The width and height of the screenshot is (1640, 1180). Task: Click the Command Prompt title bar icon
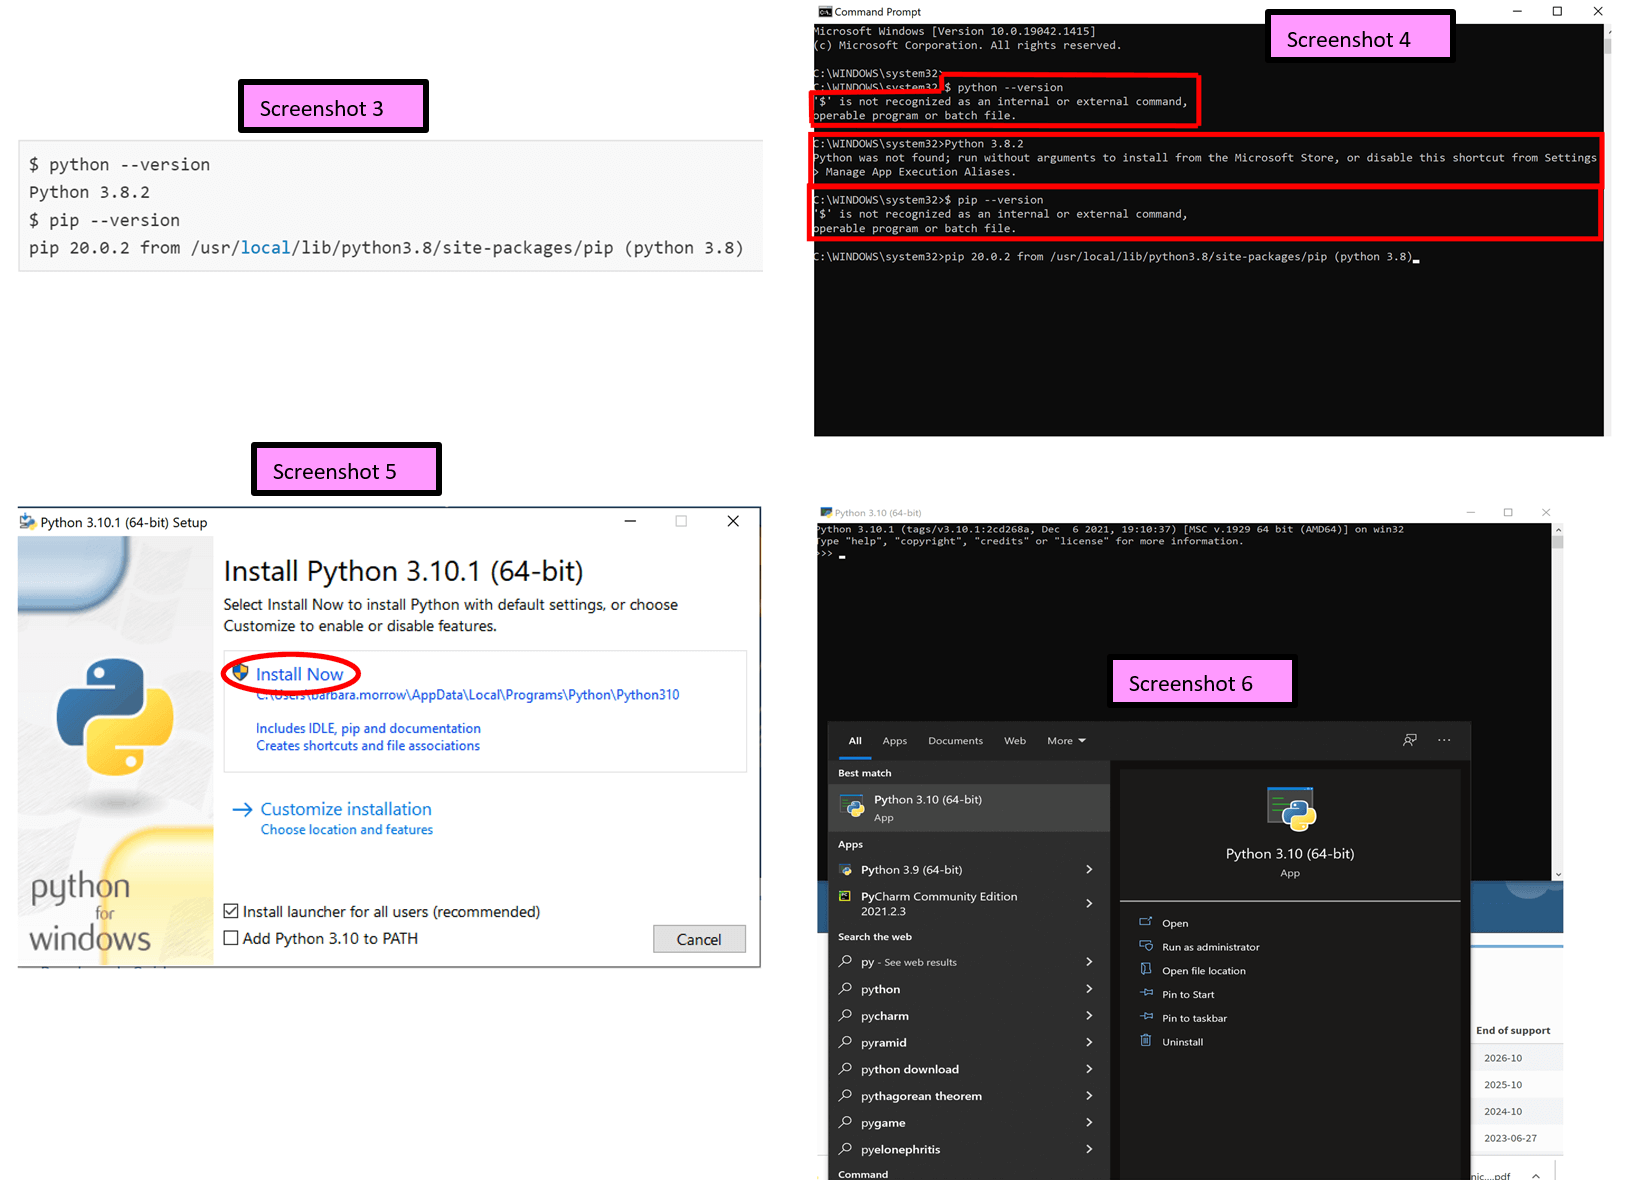point(825,12)
